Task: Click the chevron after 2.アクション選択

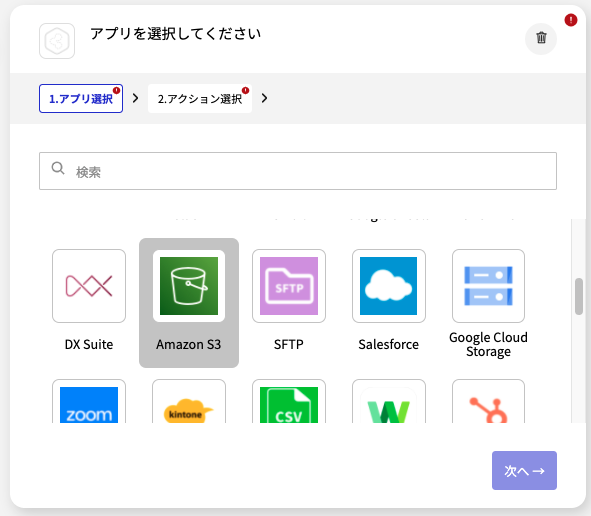Action: [x=265, y=98]
